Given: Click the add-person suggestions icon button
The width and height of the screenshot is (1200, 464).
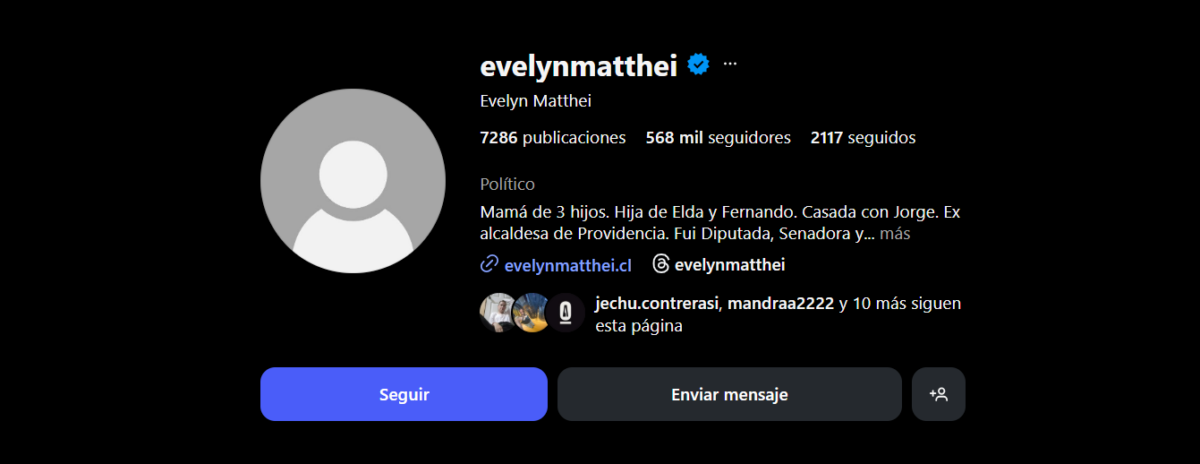Looking at the screenshot, I should [938, 394].
